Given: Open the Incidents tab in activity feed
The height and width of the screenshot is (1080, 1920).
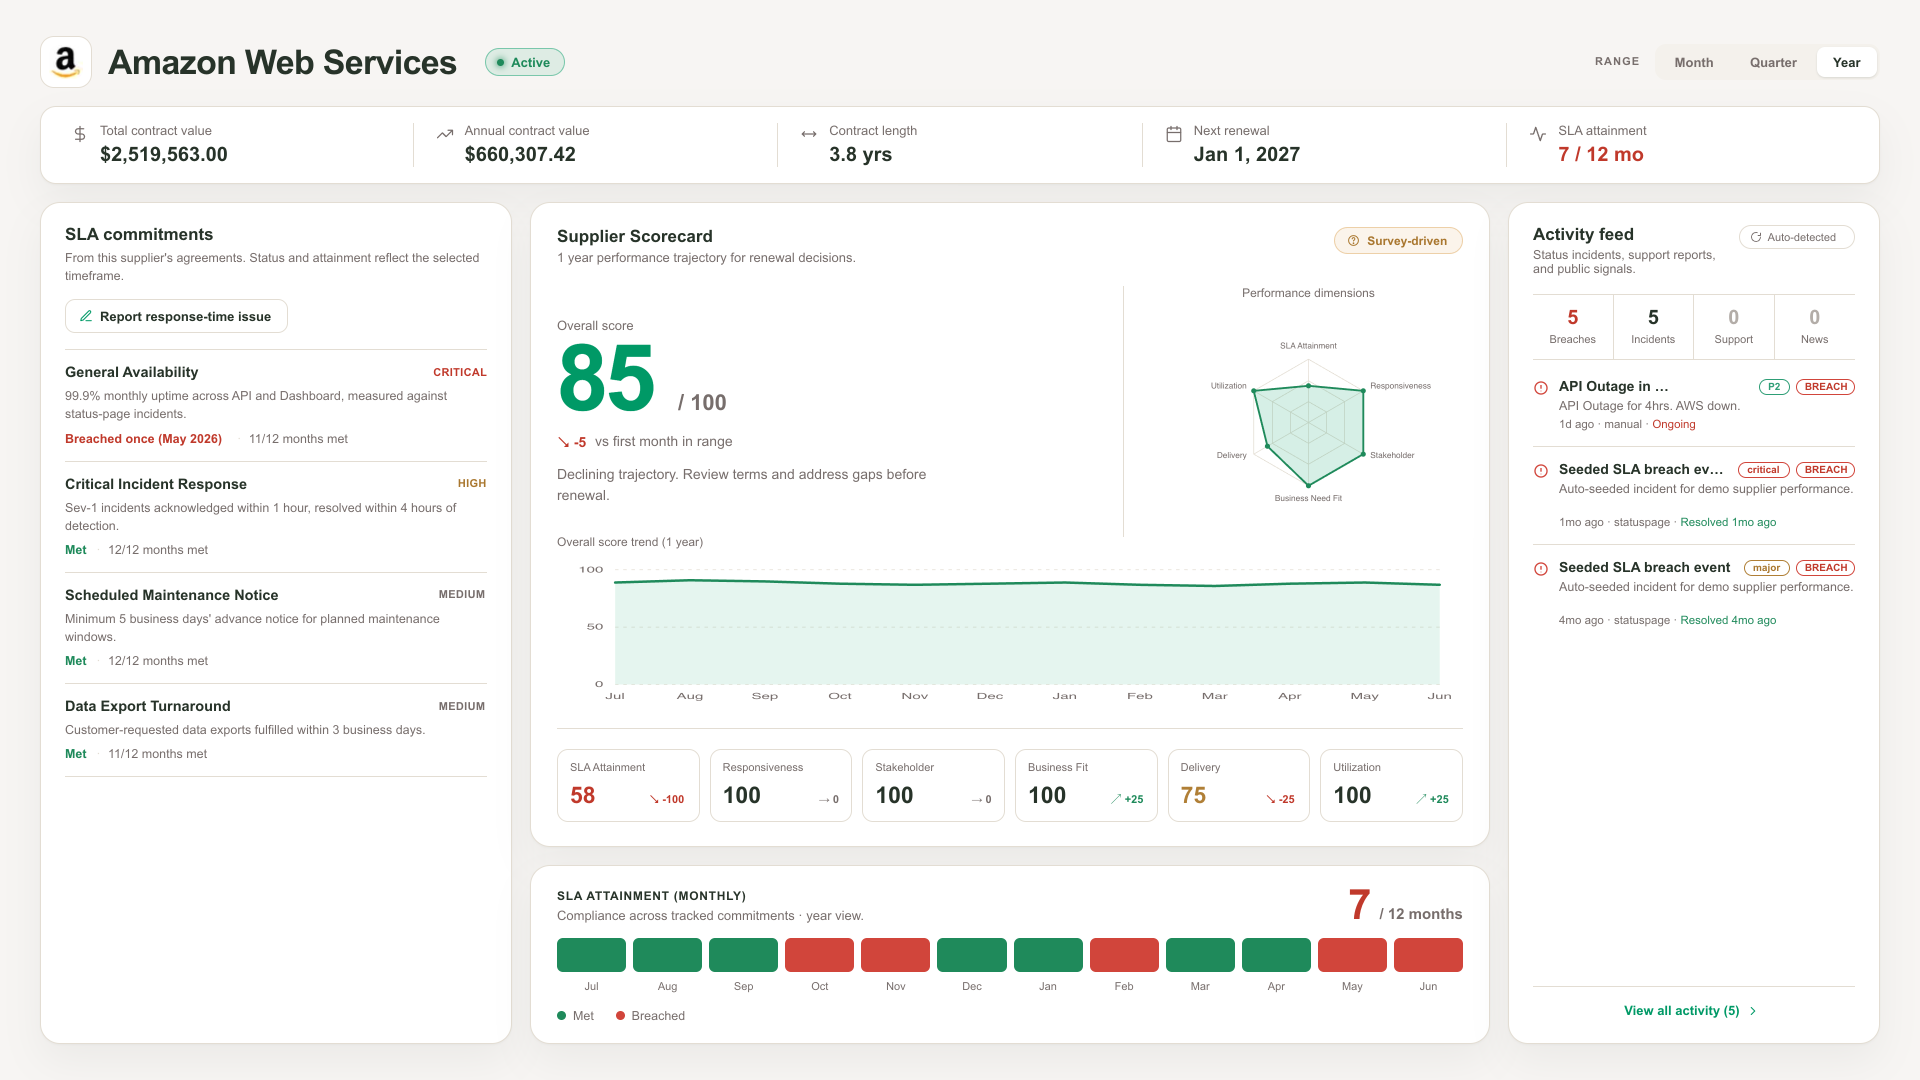Looking at the screenshot, I should 1653,327.
